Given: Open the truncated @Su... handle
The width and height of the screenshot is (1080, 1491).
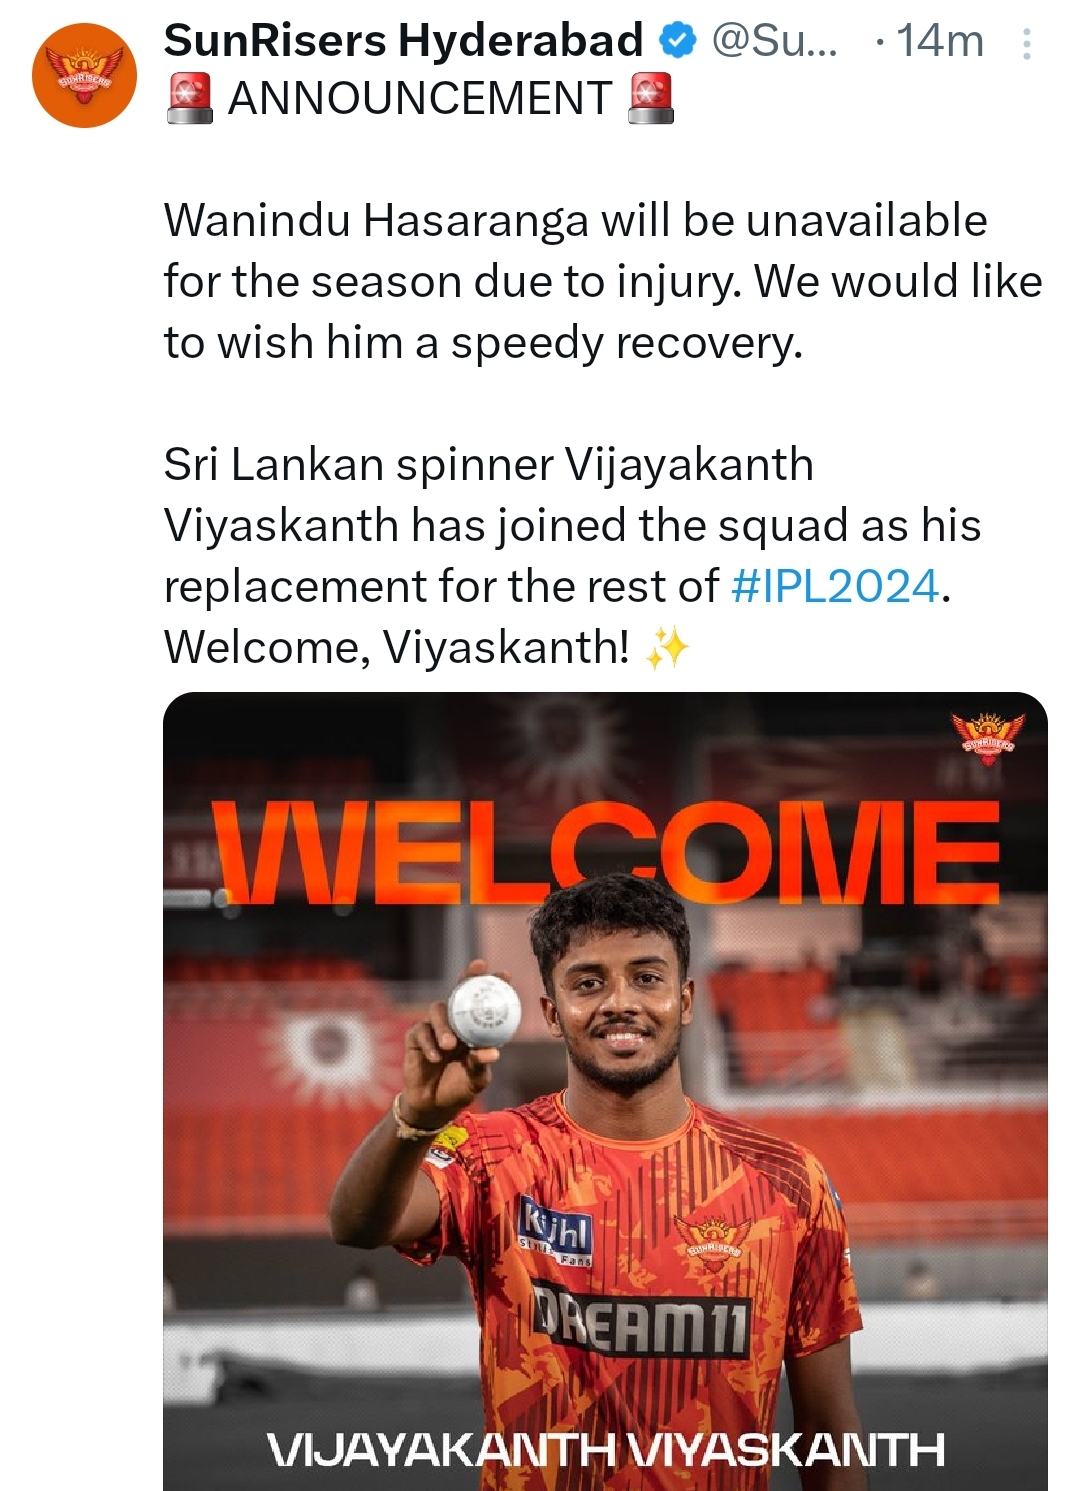Looking at the screenshot, I should [x=775, y=41].
